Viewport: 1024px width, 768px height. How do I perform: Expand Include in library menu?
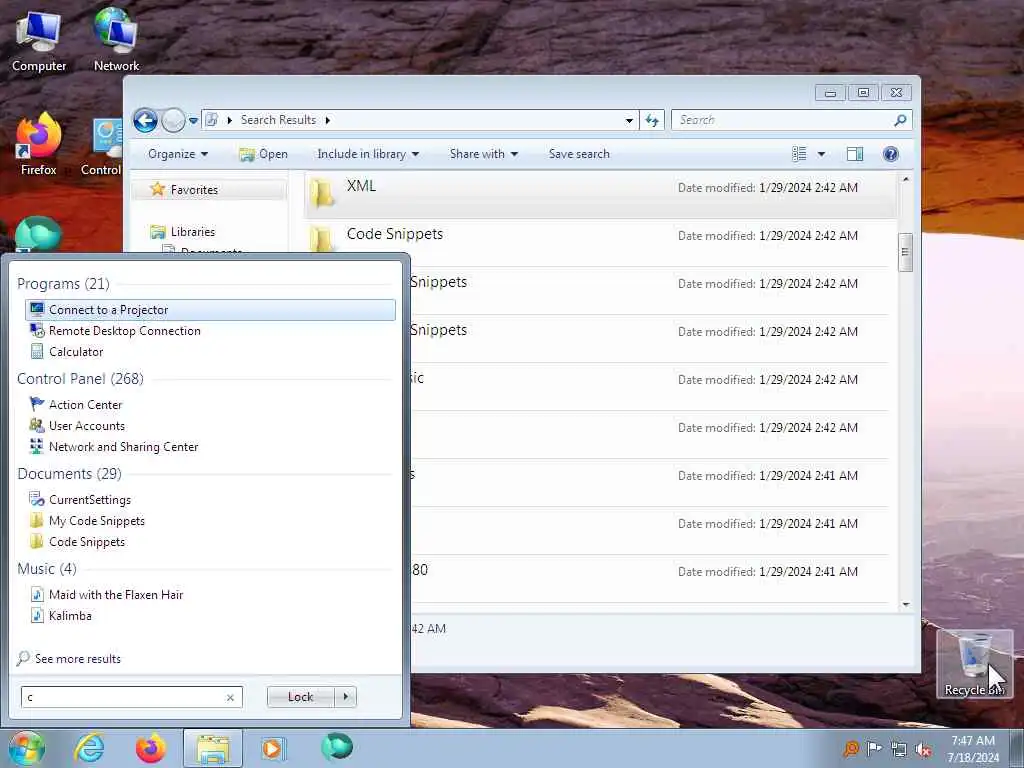368,154
